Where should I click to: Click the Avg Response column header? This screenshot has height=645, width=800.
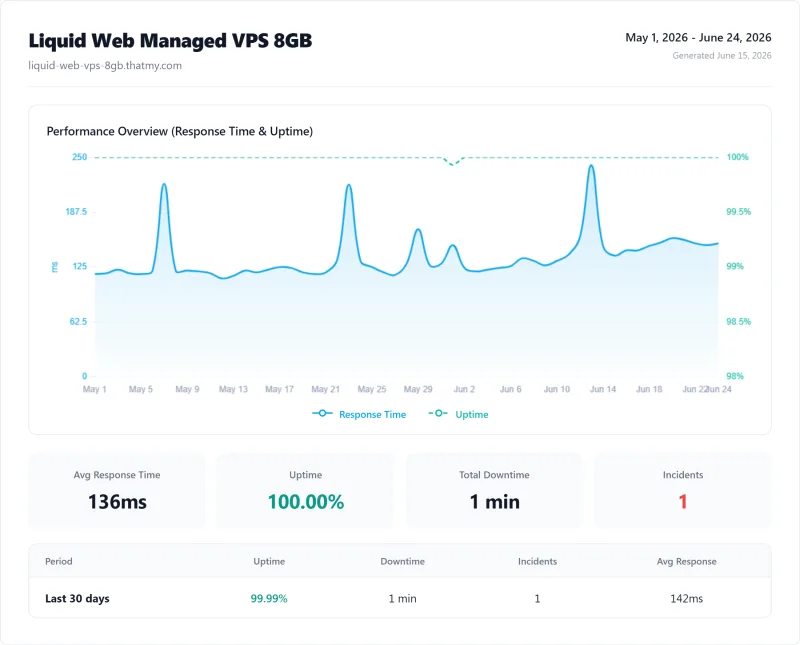[686, 561]
